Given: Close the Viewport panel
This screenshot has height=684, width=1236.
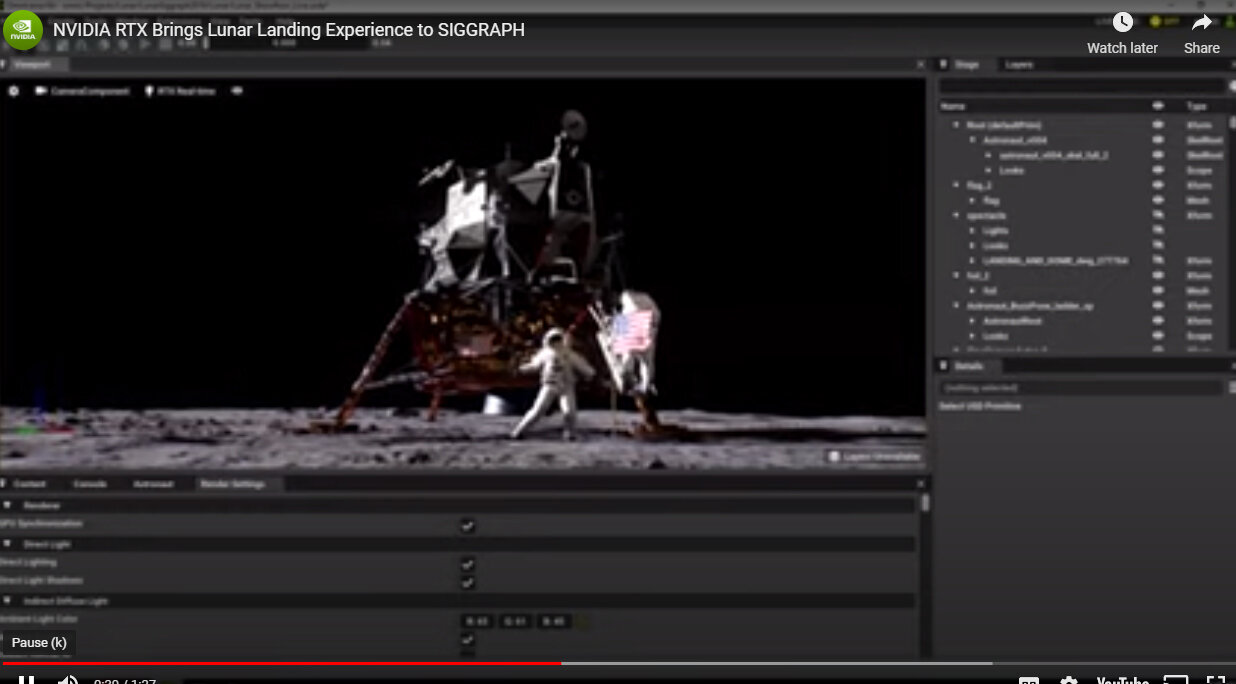Looking at the screenshot, I should point(921,64).
